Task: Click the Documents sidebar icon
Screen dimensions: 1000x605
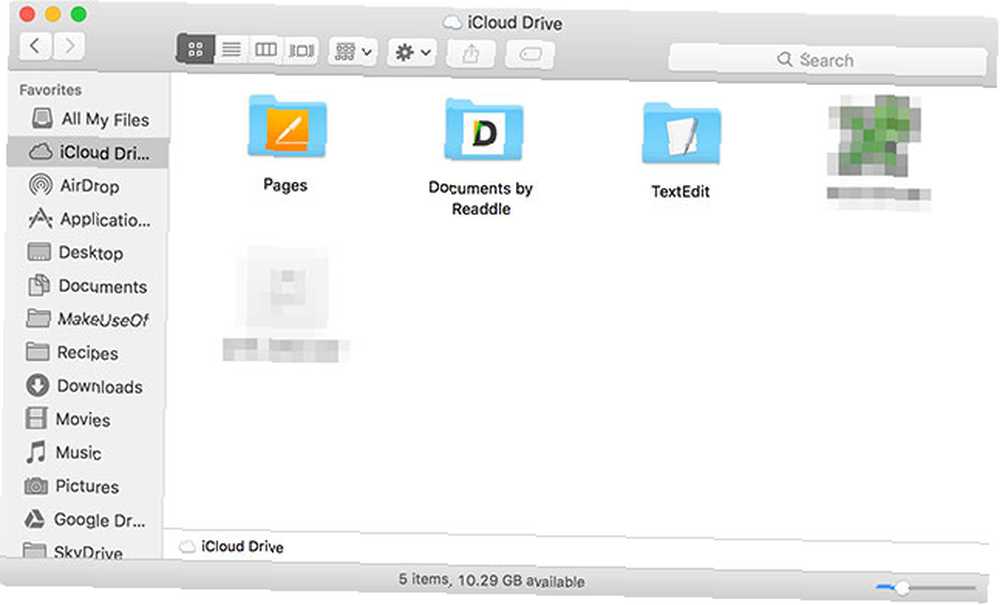Action: click(39, 285)
